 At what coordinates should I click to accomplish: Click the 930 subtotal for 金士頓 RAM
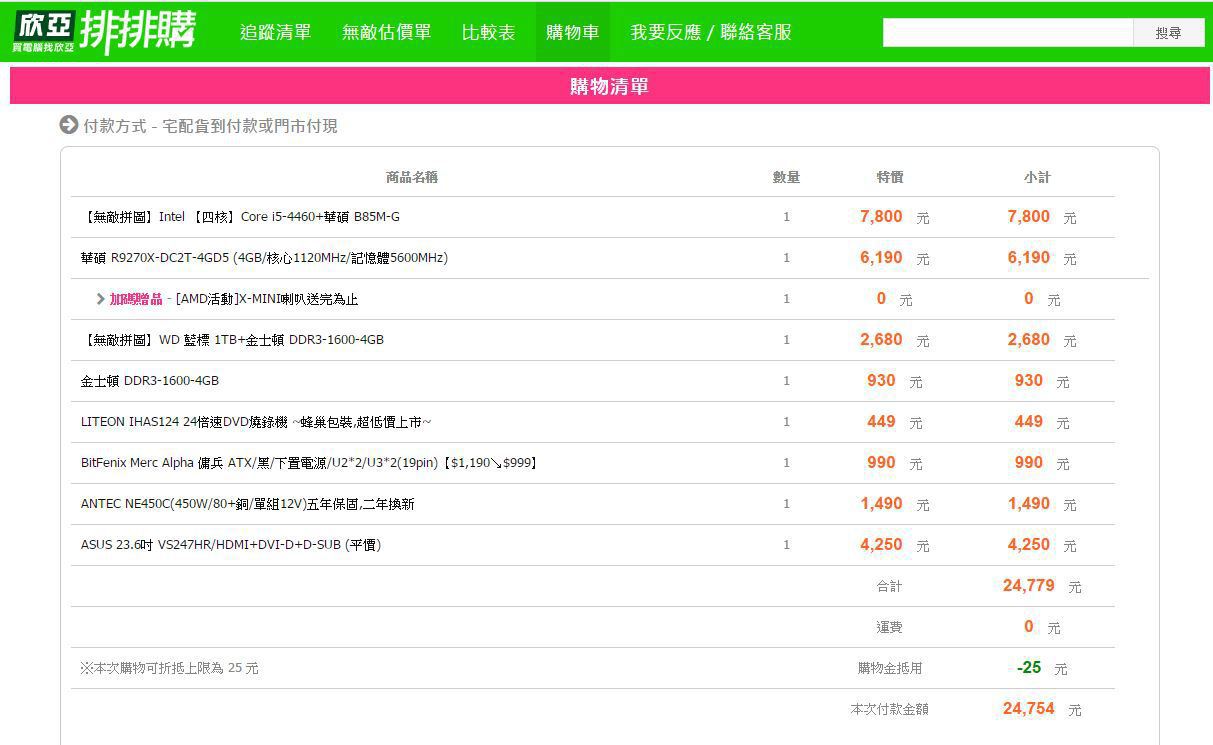1029,381
